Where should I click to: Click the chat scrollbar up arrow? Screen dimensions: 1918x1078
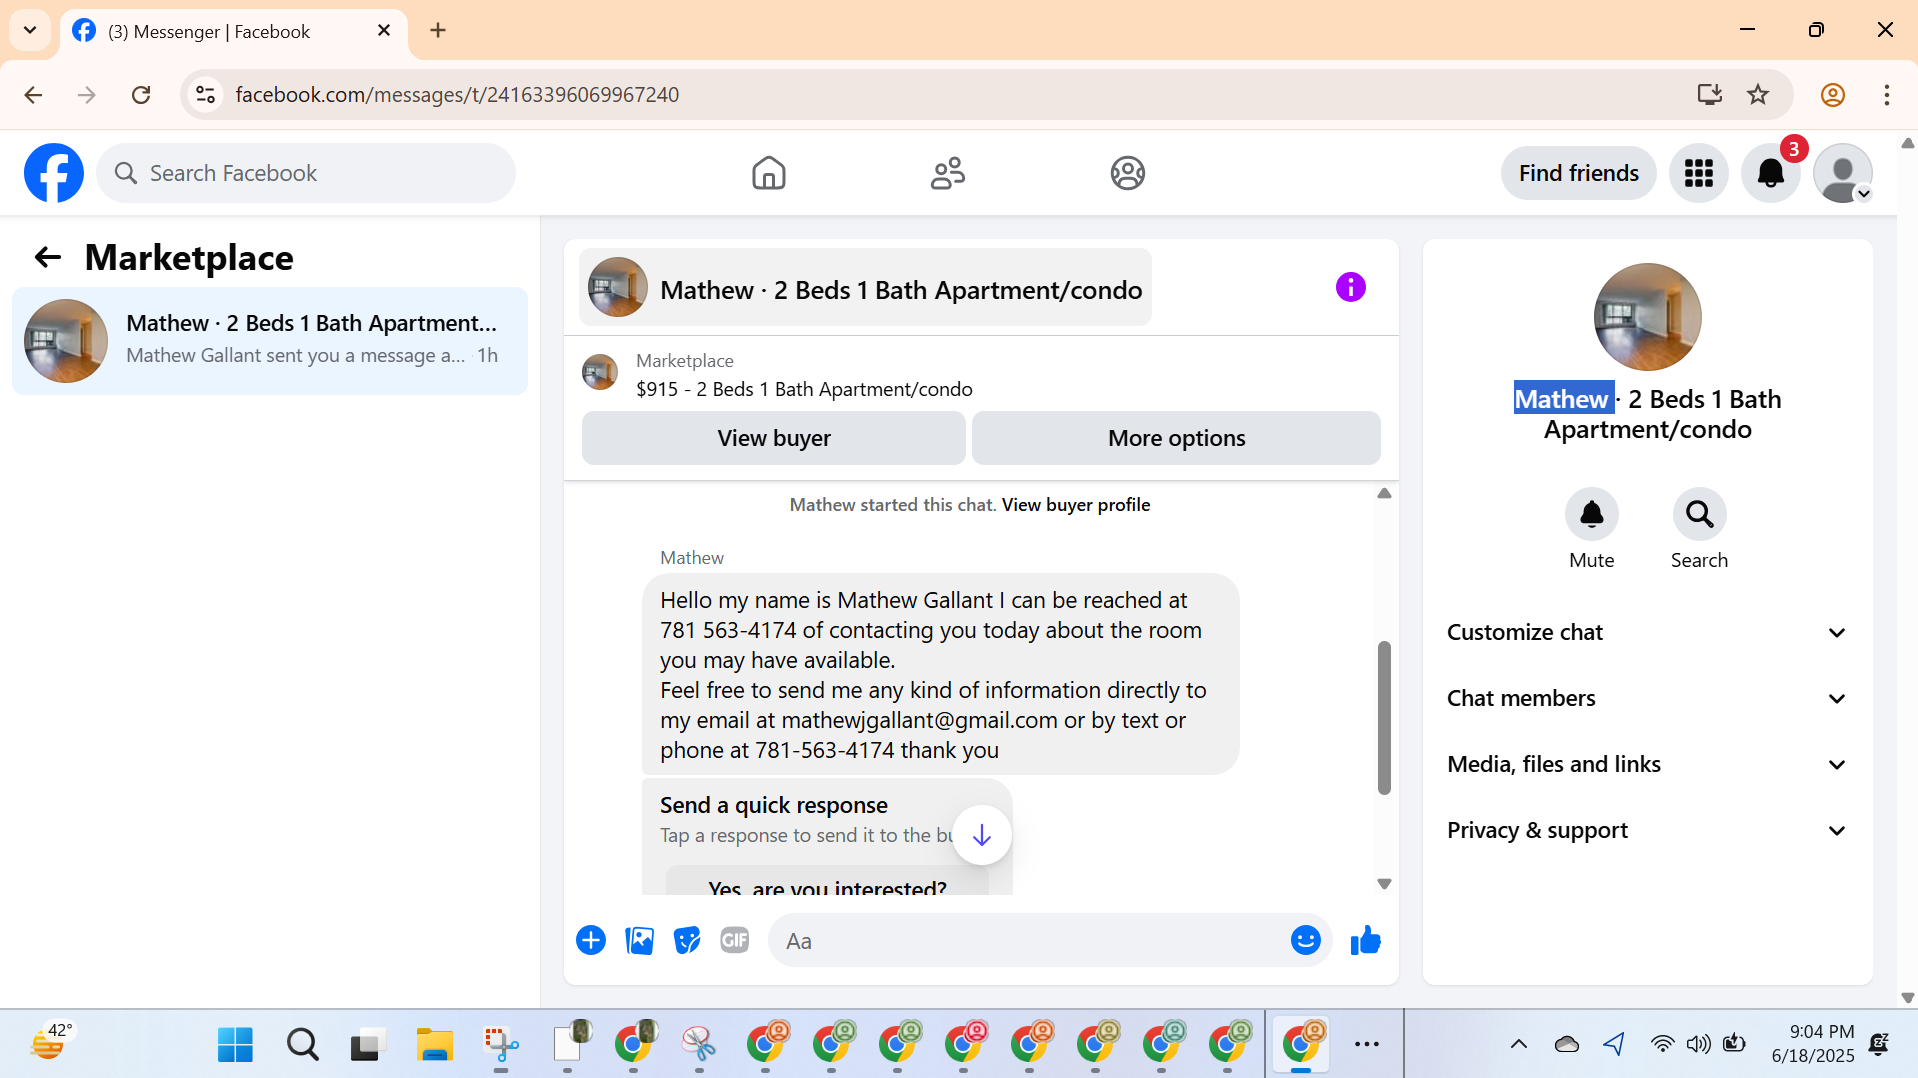[x=1384, y=493]
